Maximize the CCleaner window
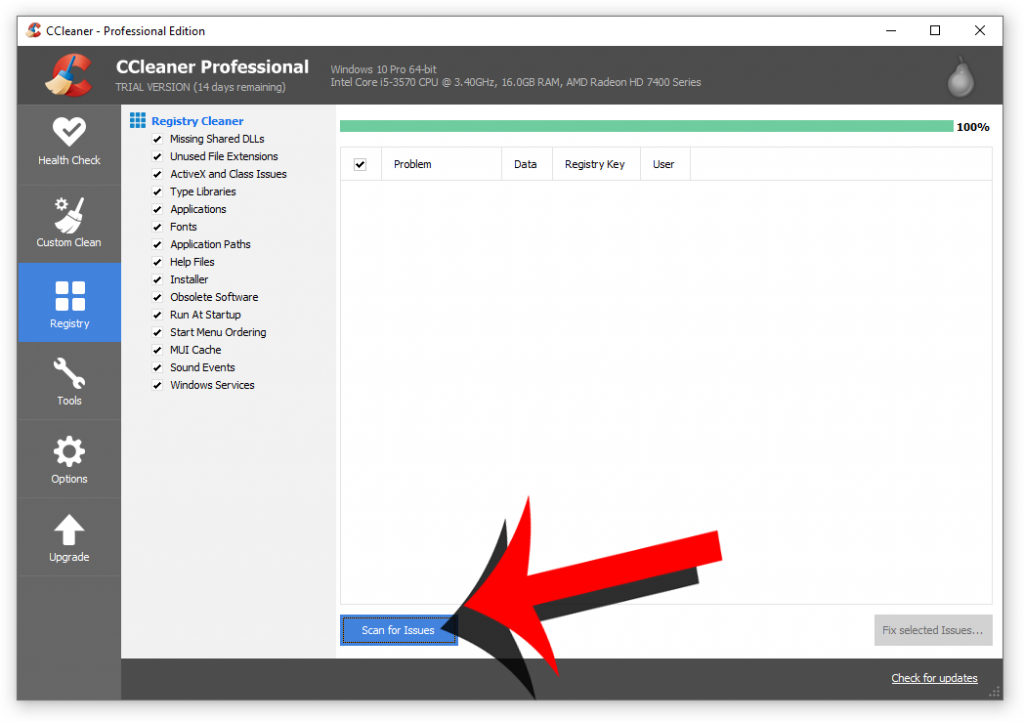Image resolution: width=1024 pixels, height=722 pixels. click(935, 31)
